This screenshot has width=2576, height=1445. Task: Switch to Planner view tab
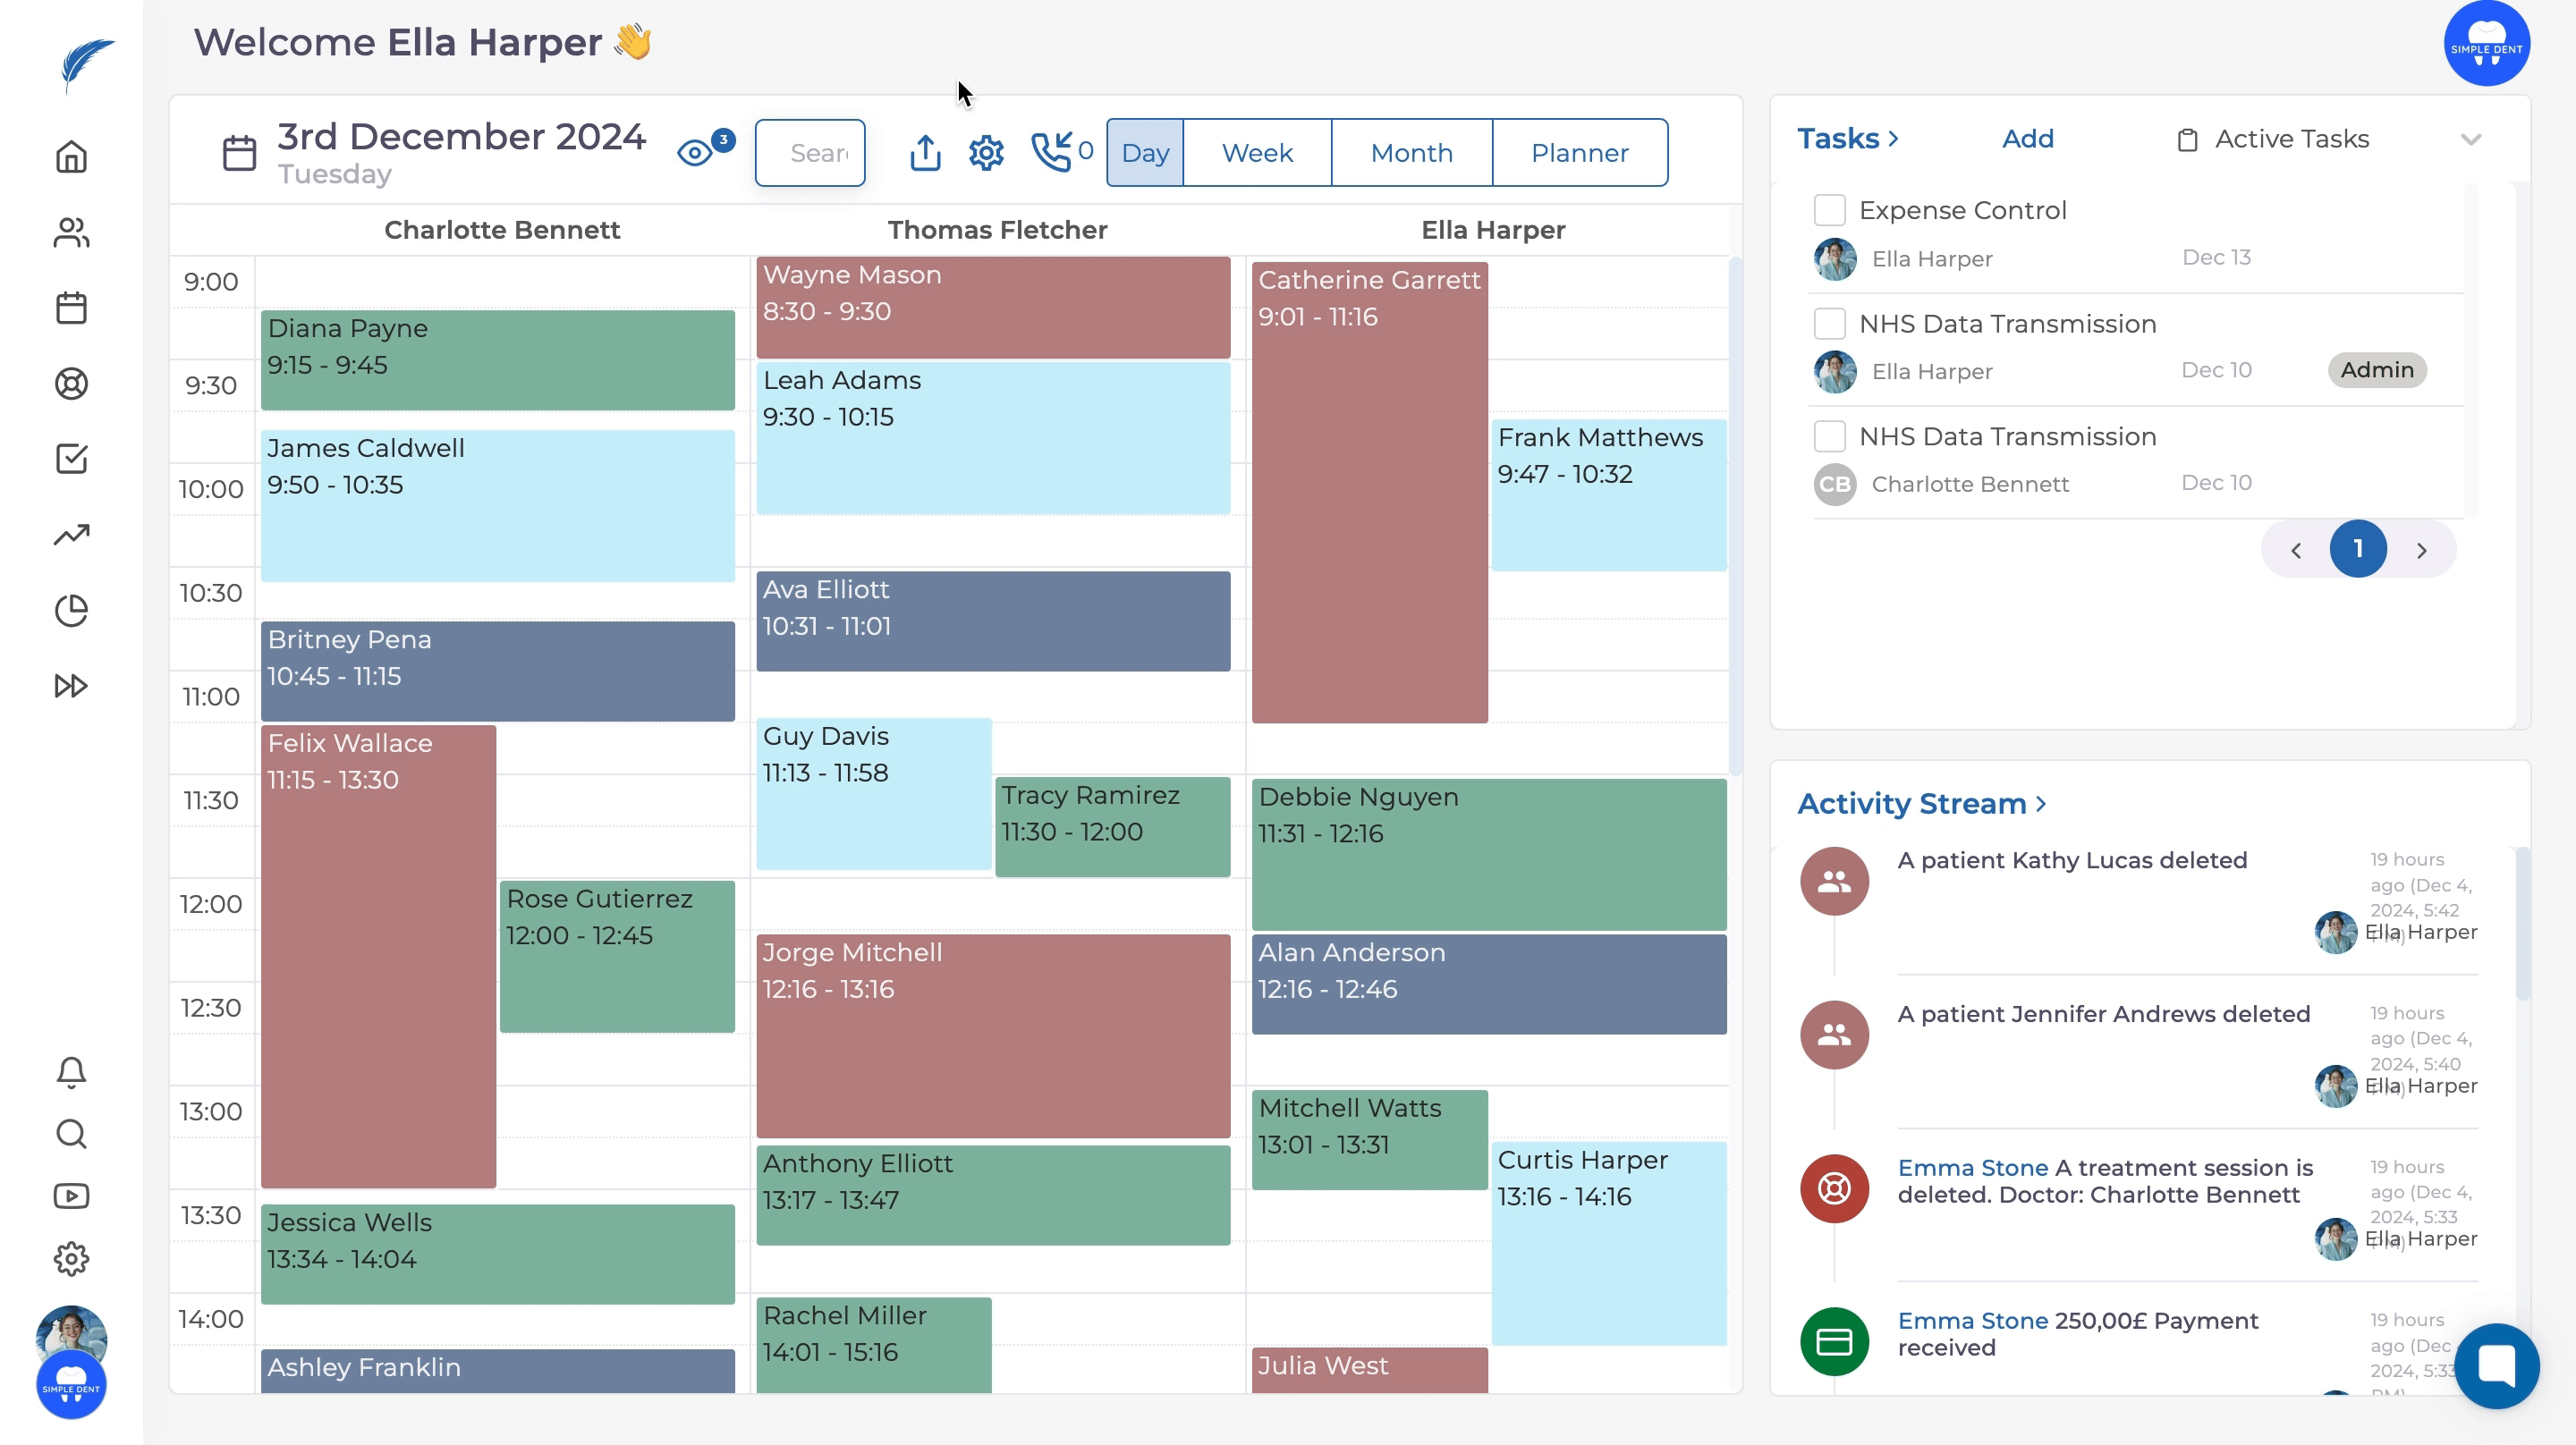[x=1579, y=153]
